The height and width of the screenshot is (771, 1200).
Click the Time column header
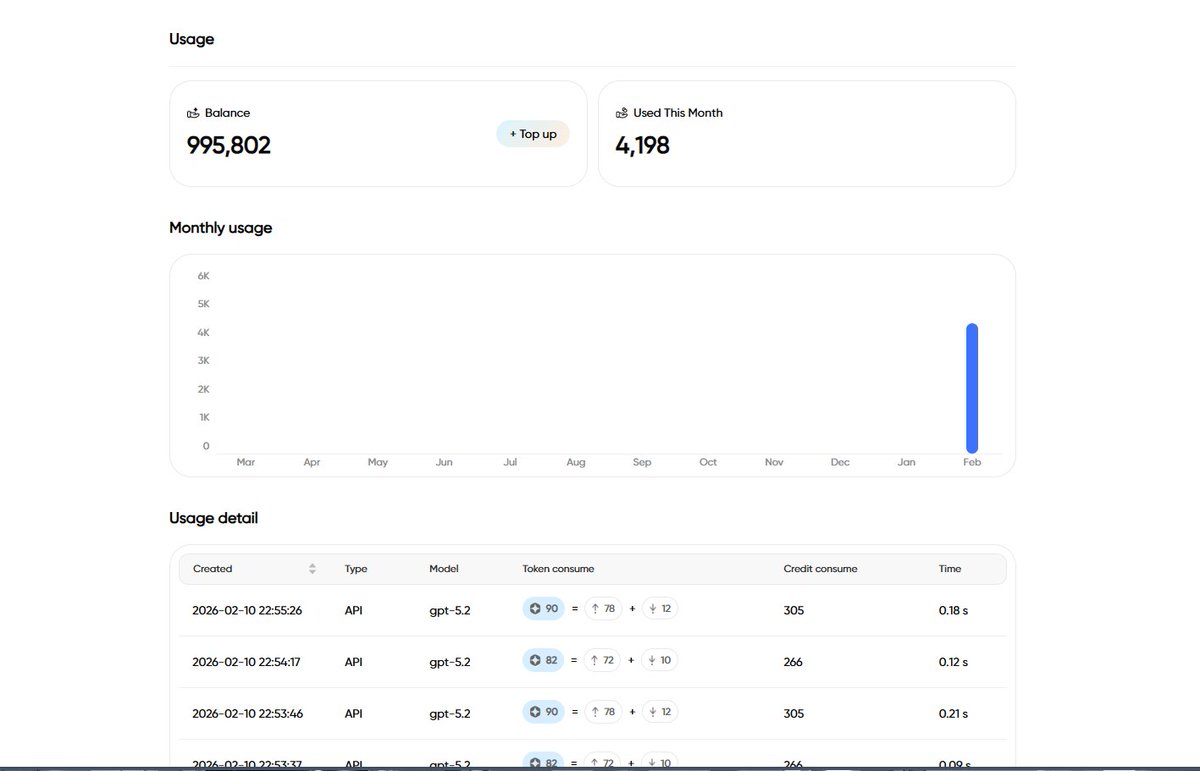click(x=950, y=569)
